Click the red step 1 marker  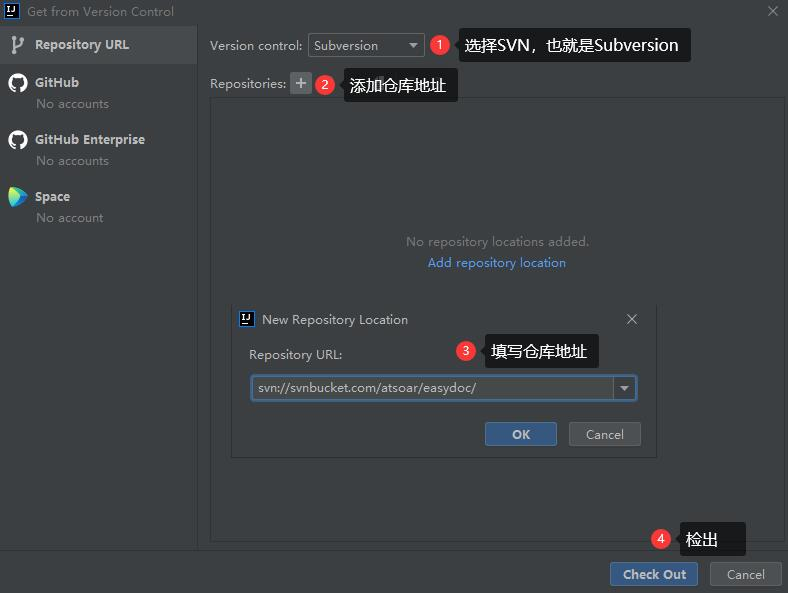coord(440,45)
